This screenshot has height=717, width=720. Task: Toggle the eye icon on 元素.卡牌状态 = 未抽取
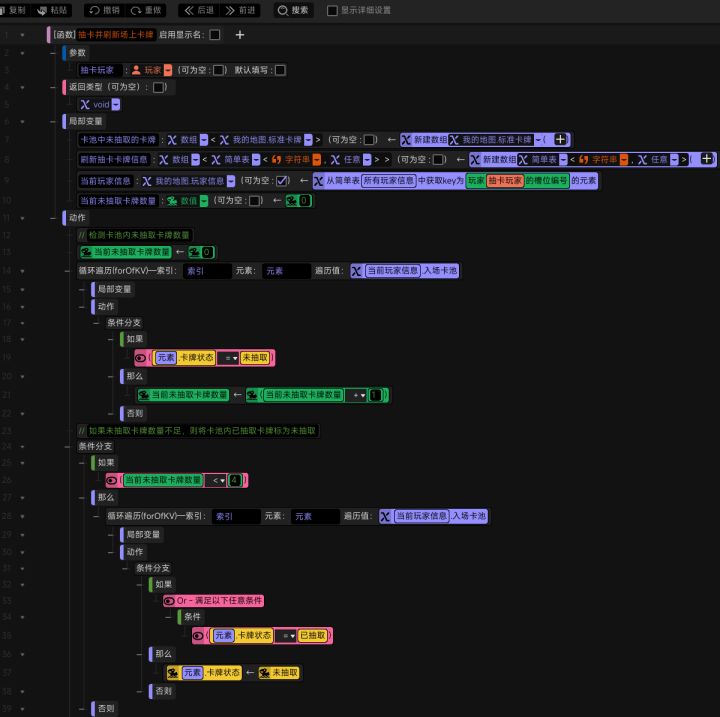point(141,358)
